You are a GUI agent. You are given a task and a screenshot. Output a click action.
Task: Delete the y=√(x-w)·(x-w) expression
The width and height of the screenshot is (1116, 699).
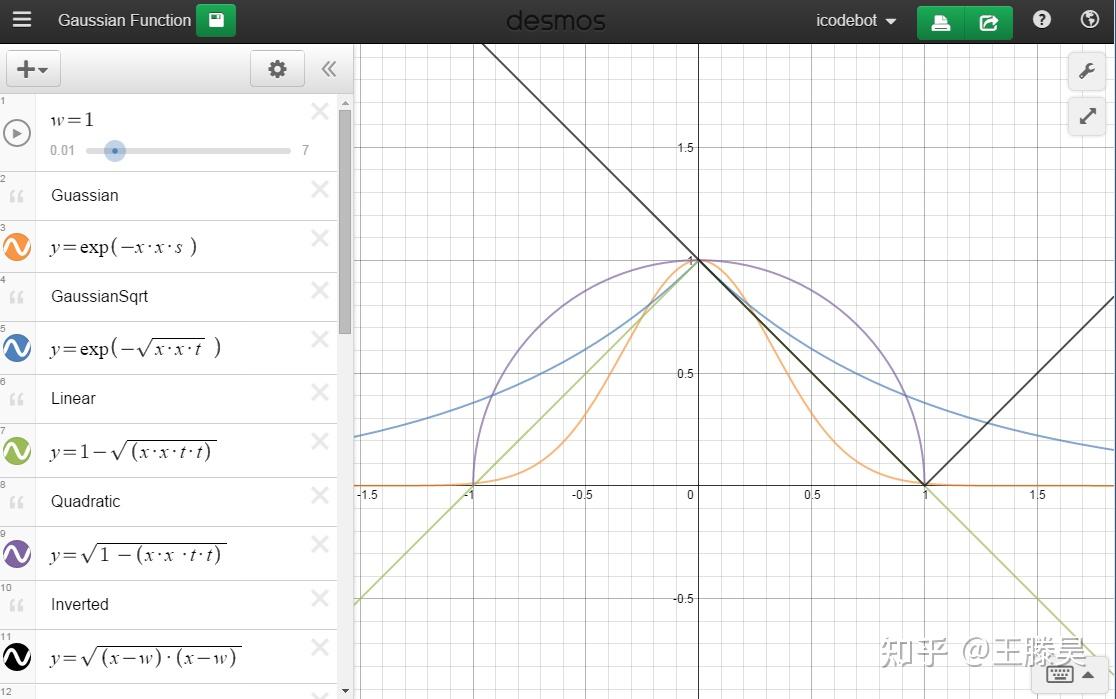[x=320, y=647]
